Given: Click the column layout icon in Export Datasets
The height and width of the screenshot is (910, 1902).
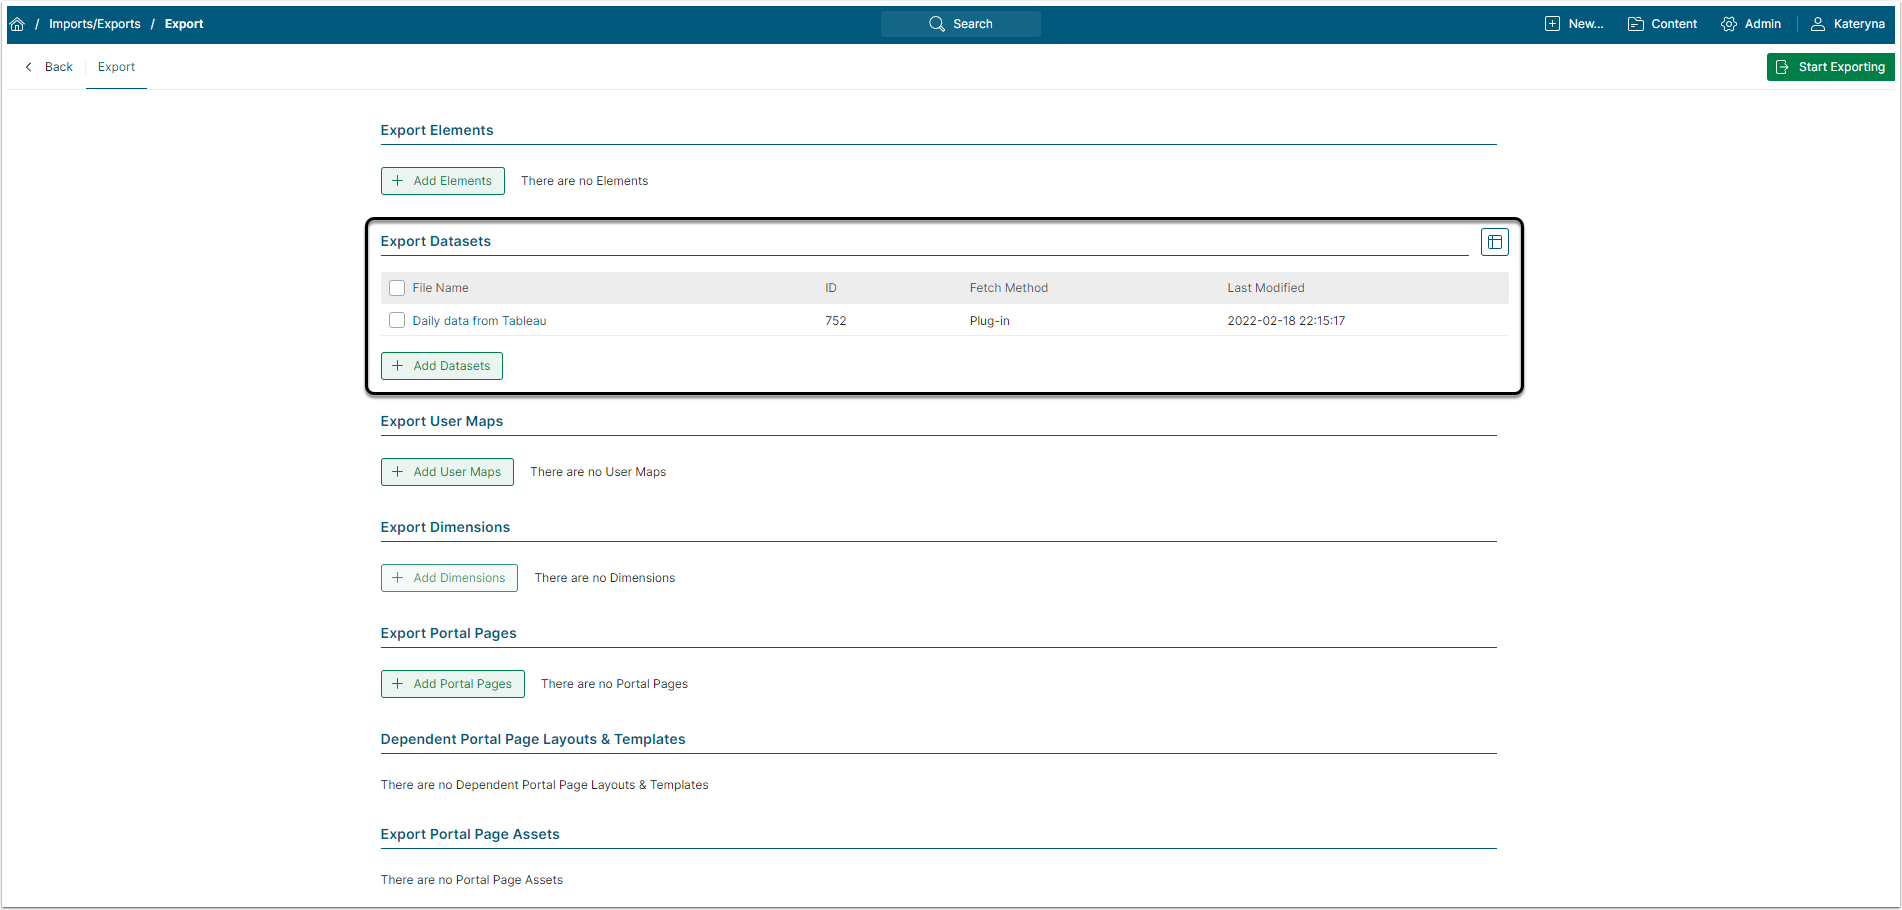Looking at the screenshot, I should point(1494,242).
